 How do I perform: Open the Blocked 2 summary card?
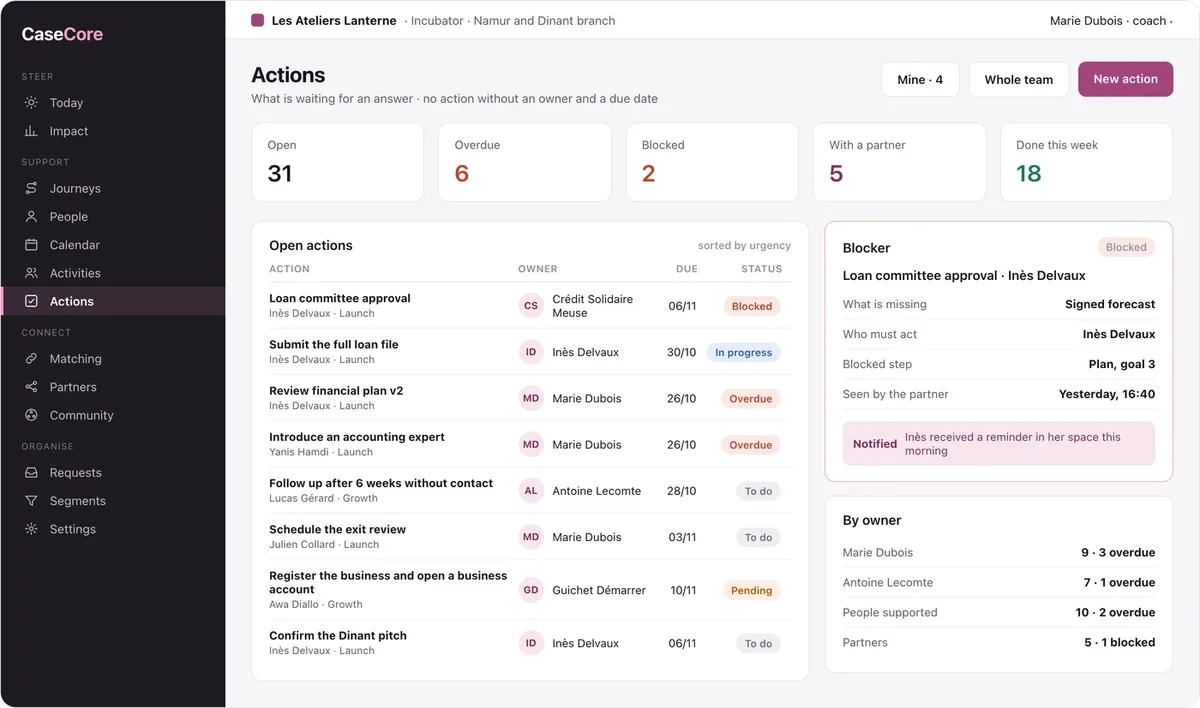(x=712, y=162)
